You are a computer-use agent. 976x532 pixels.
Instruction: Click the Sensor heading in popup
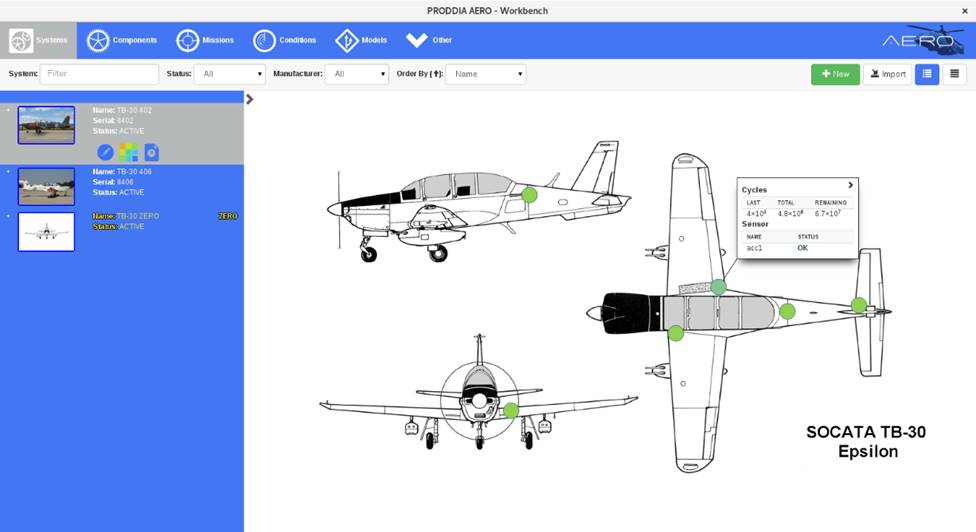[x=755, y=224]
